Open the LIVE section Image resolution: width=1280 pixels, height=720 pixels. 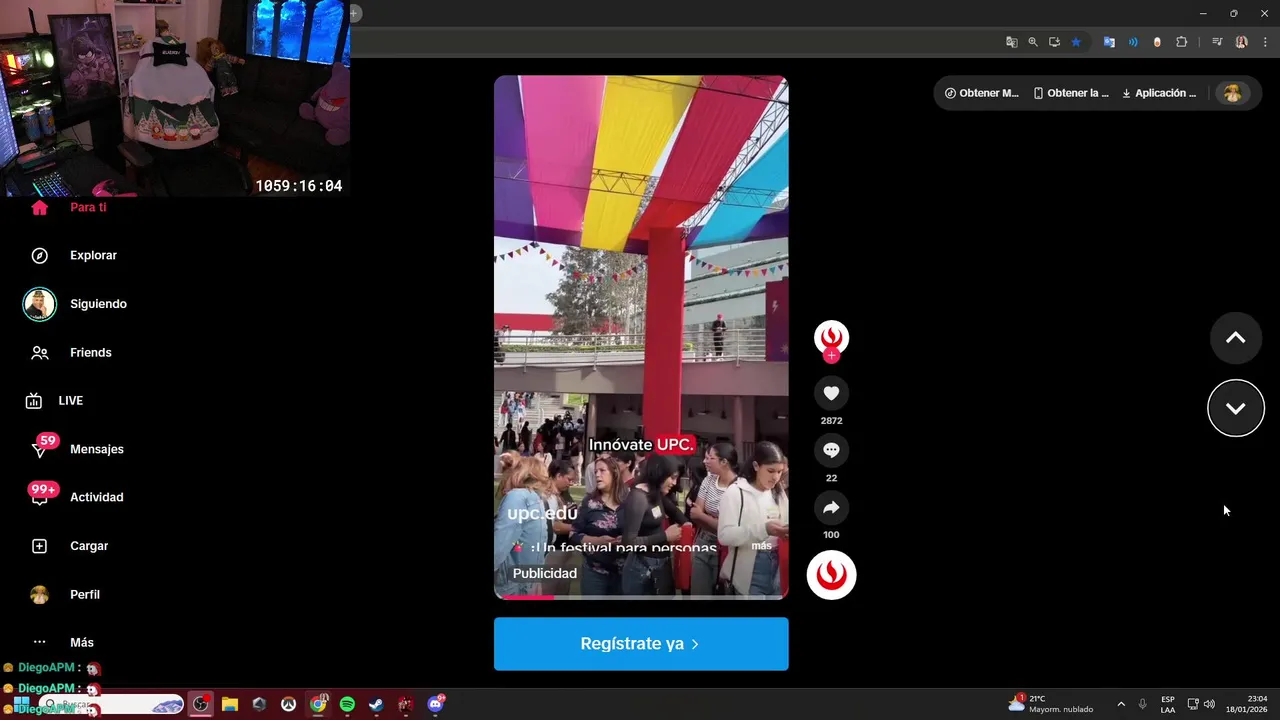[55, 400]
